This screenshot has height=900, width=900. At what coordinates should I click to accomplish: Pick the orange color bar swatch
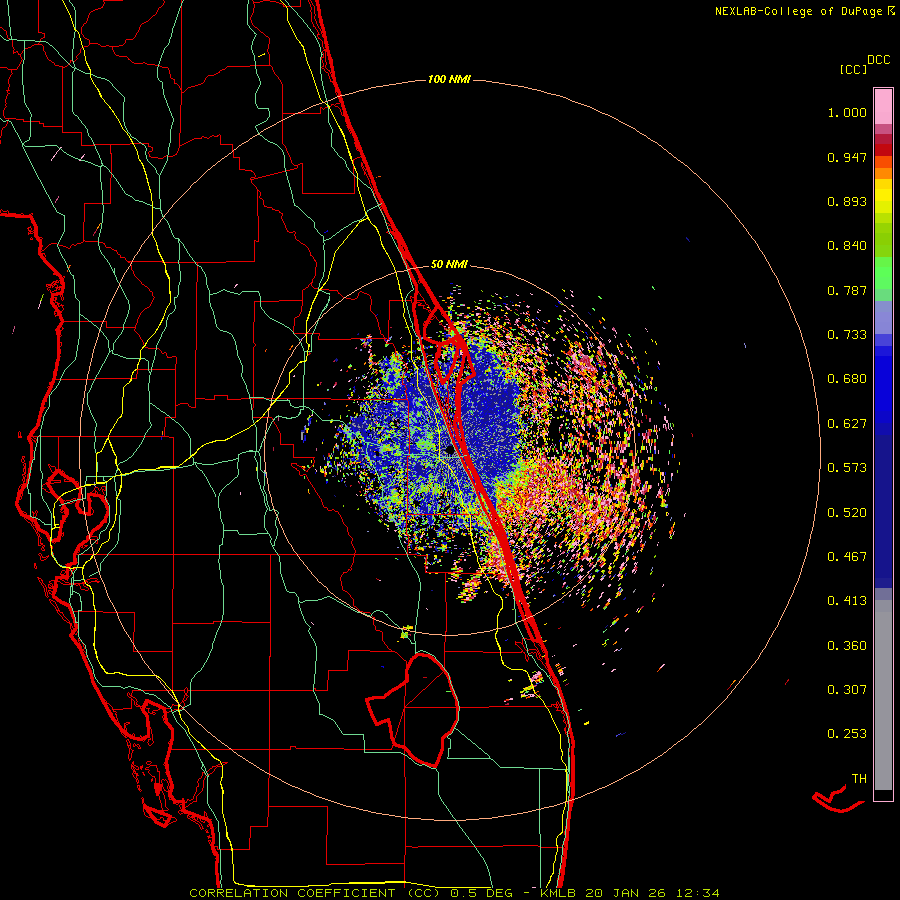883,173
